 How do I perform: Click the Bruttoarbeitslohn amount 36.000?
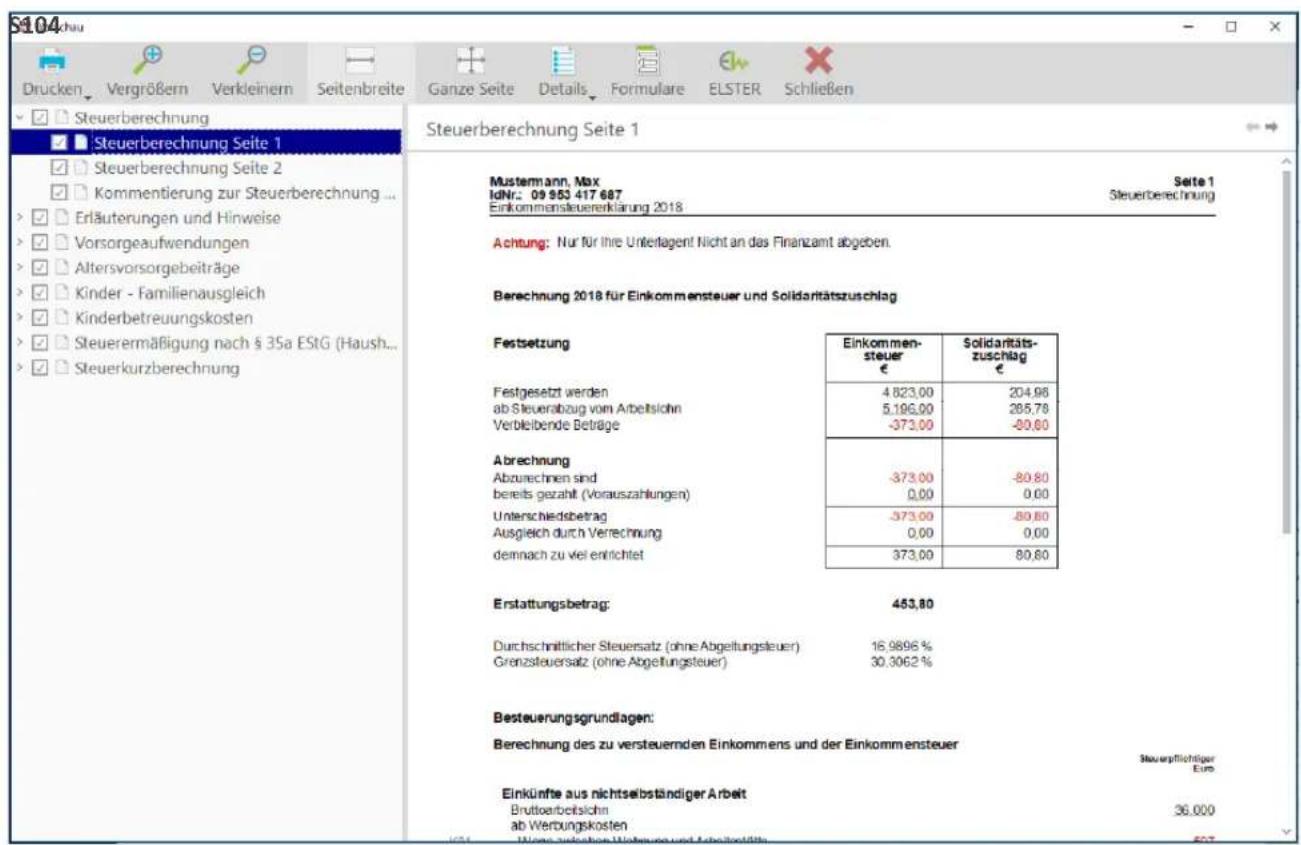click(1194, 811)
